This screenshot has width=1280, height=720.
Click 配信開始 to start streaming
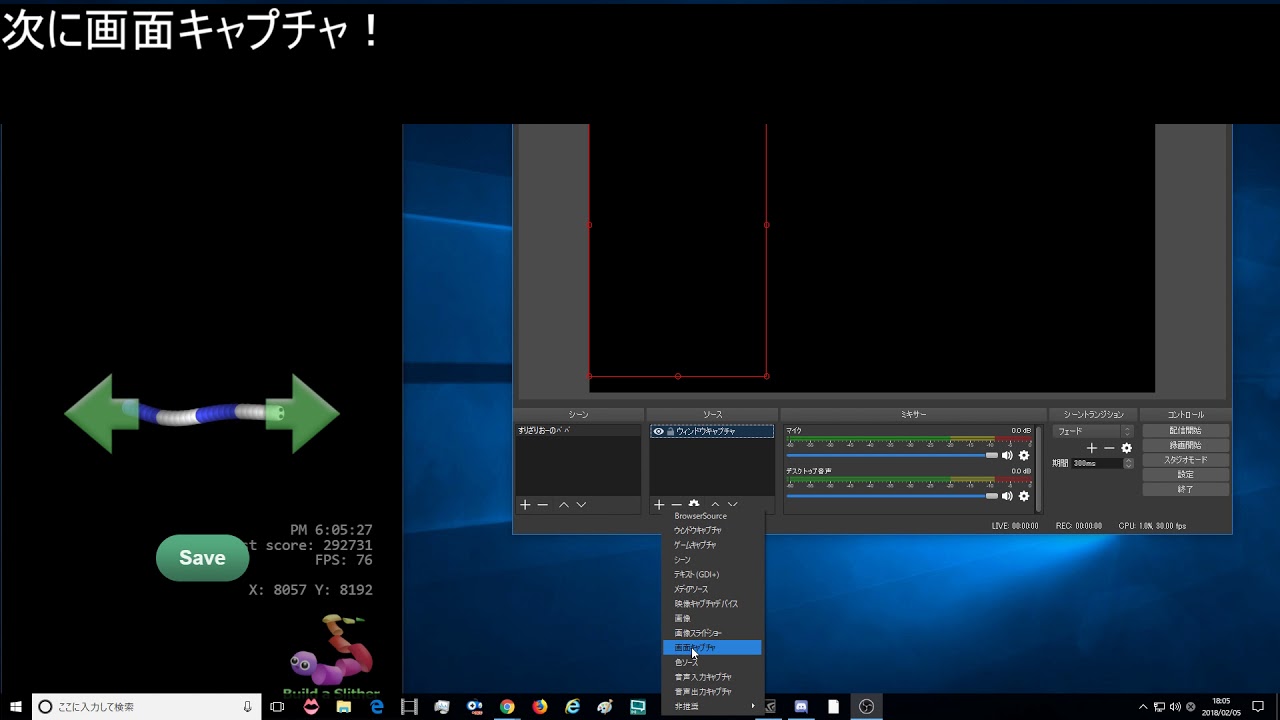1185,431
